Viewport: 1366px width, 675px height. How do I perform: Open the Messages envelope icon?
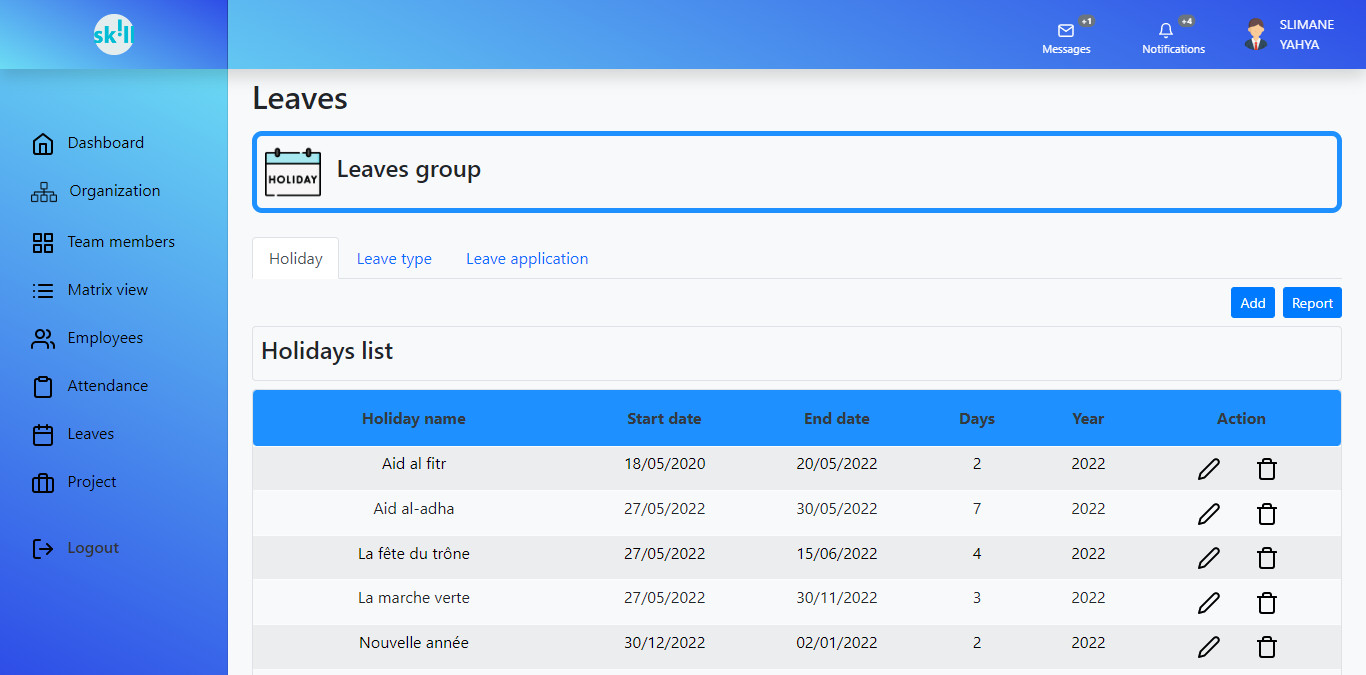(x=1065, y=31)
